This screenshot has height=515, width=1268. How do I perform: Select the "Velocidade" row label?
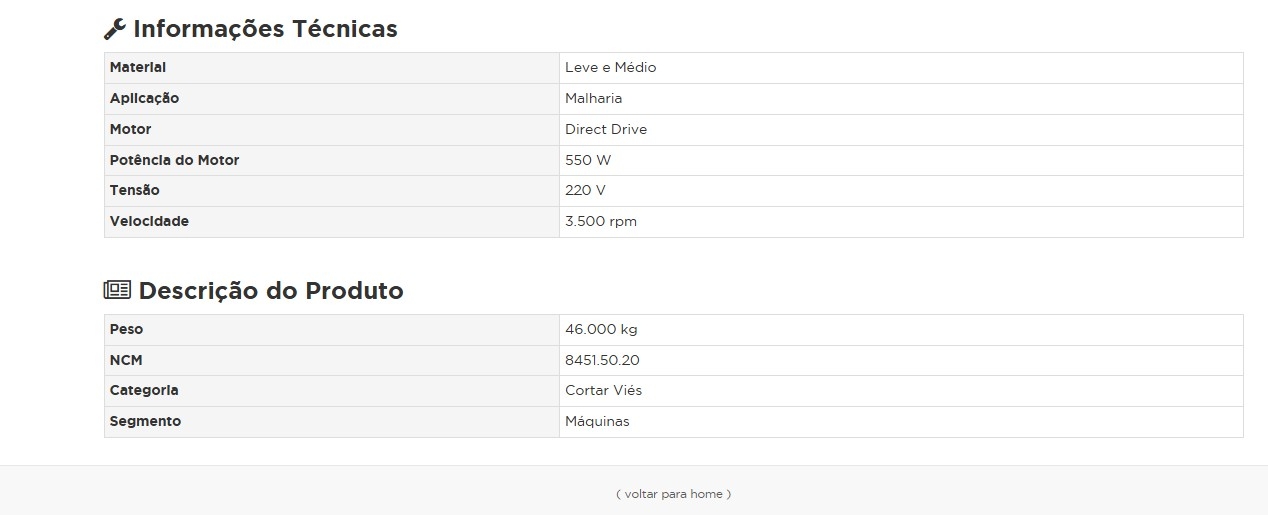pos(149,221)
